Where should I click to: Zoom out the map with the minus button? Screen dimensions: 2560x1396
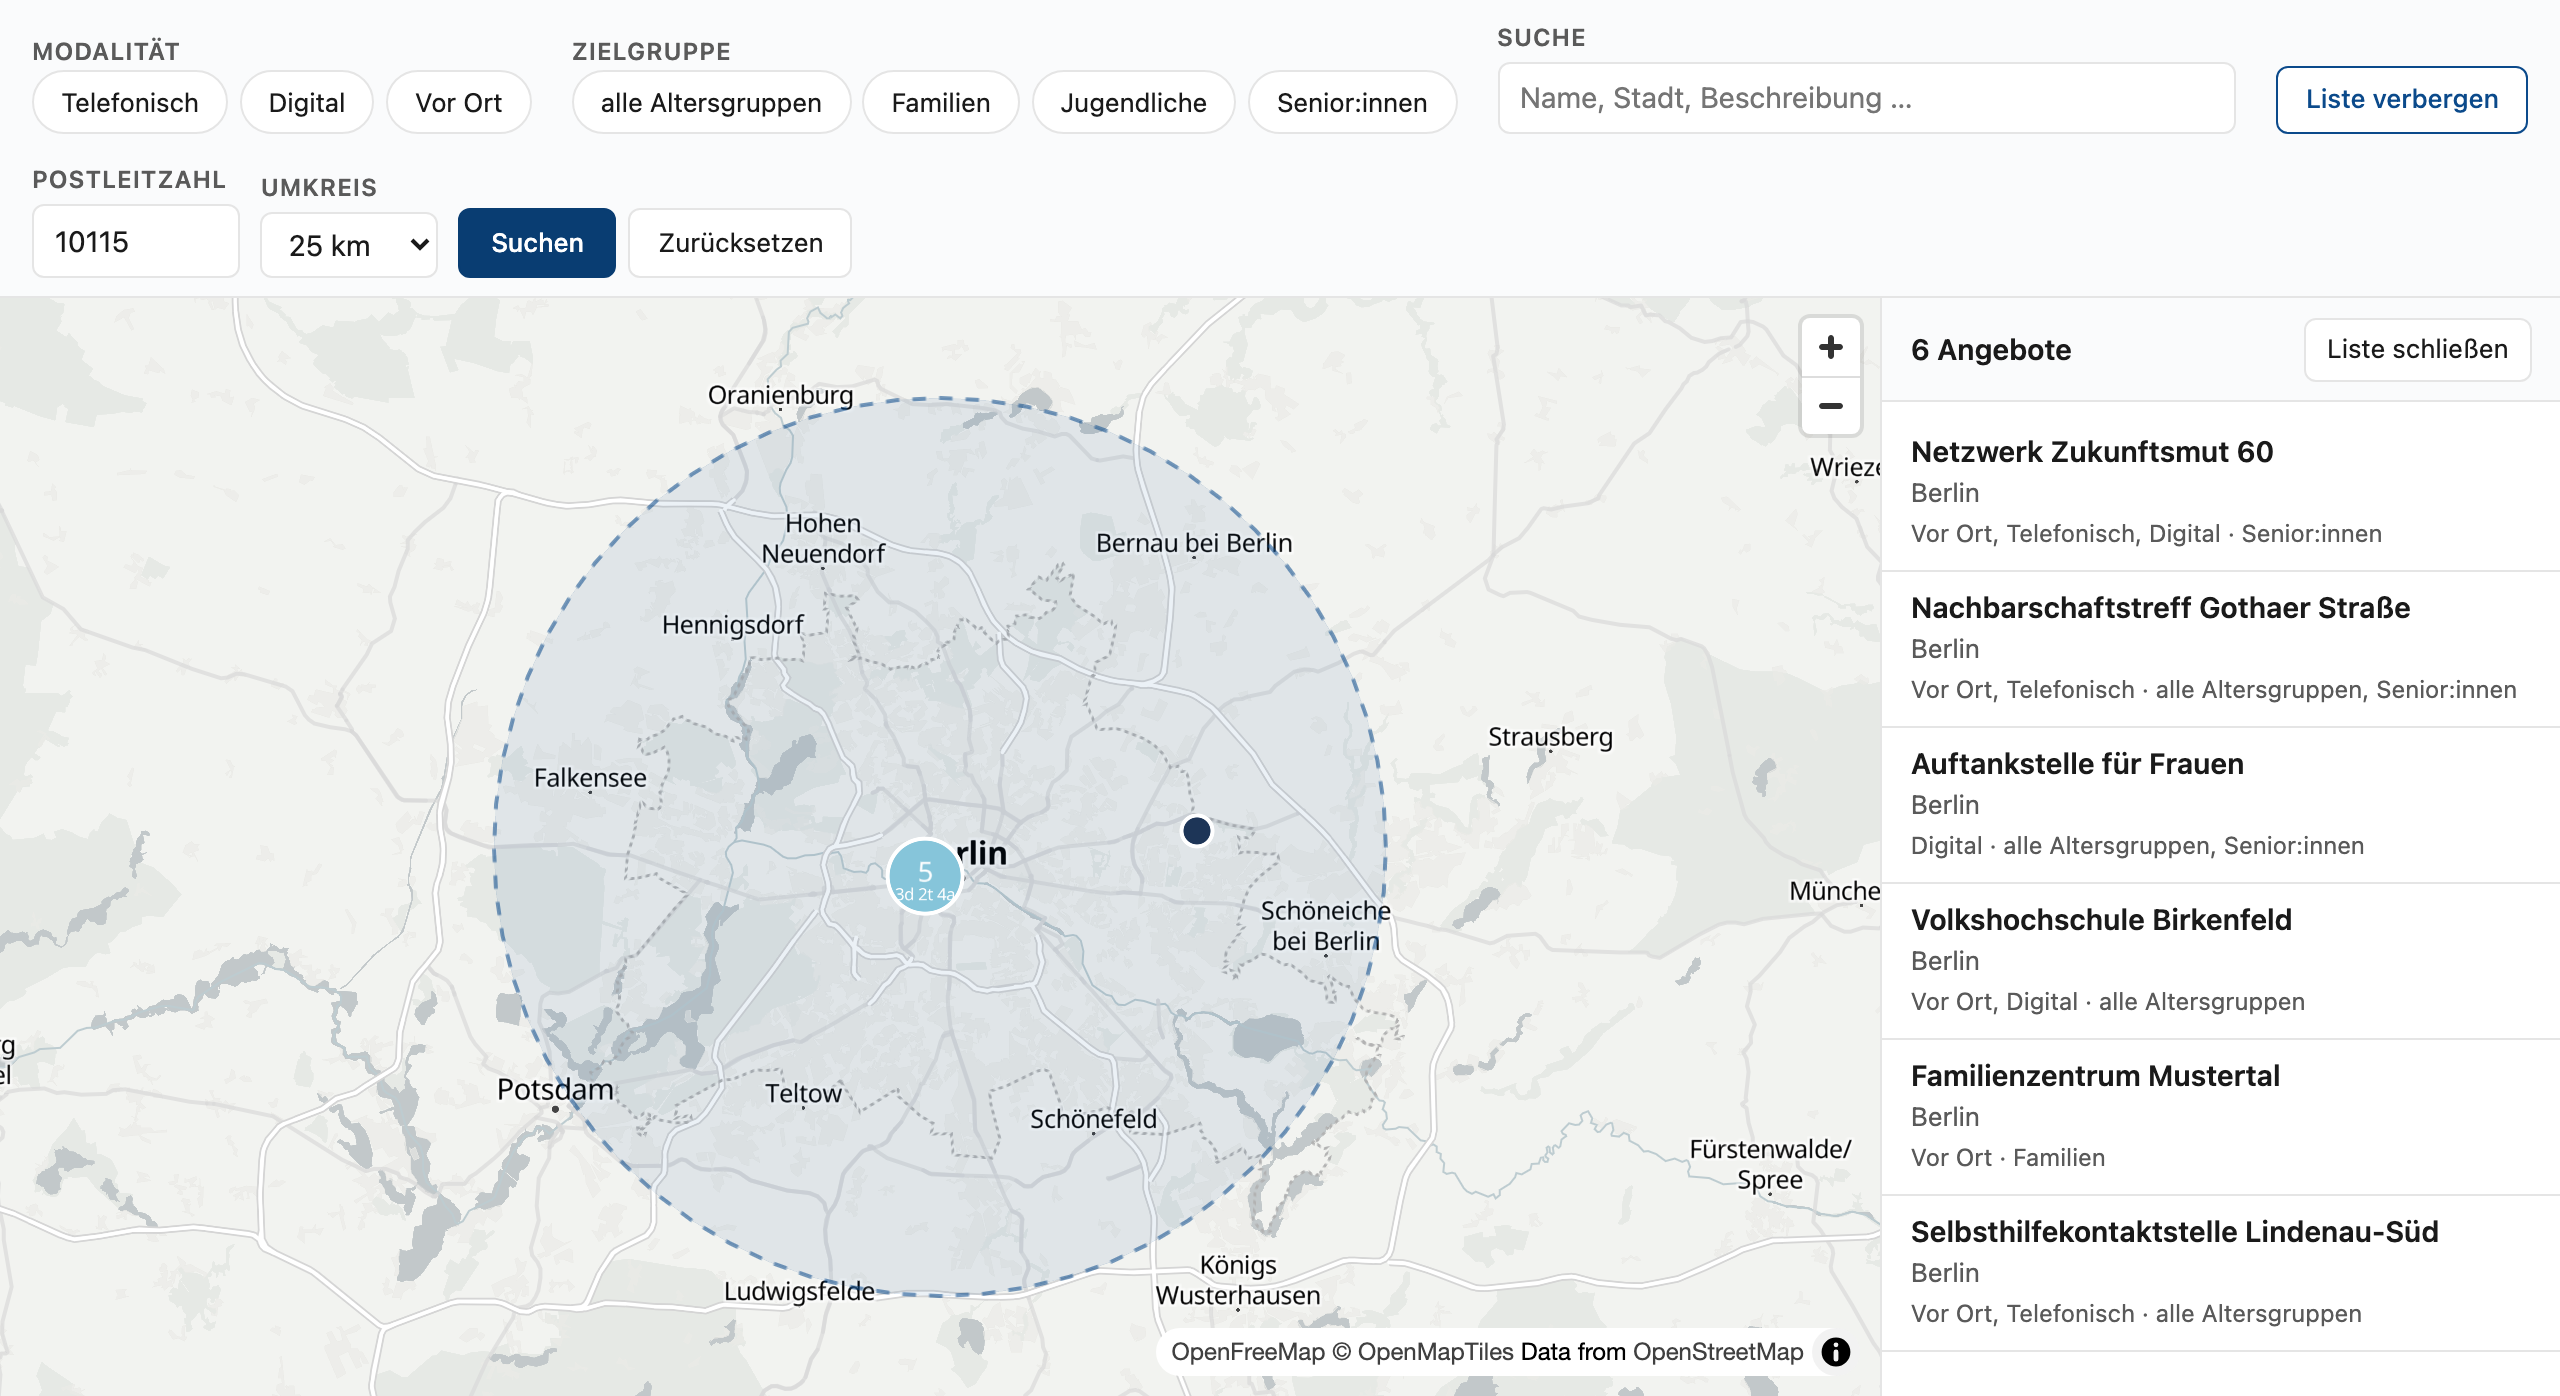click(1830, 406)
